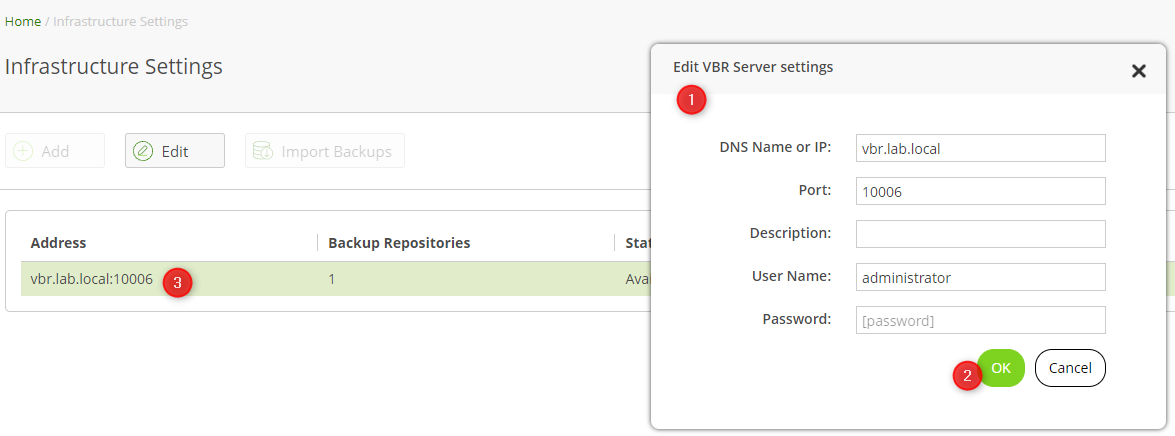The image size is (1175, 436).
Task: Click the Infrastructure Settings breadcrumb text
Action: click(120, 21)
